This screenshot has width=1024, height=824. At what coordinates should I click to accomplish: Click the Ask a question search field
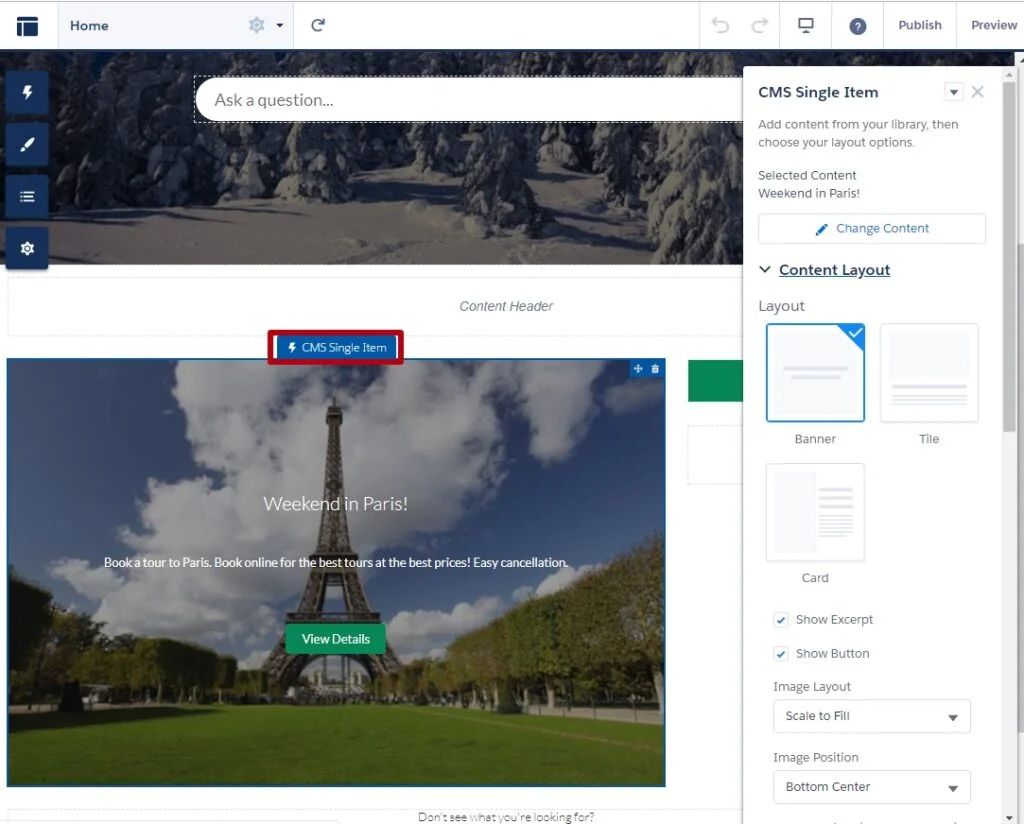469,100
